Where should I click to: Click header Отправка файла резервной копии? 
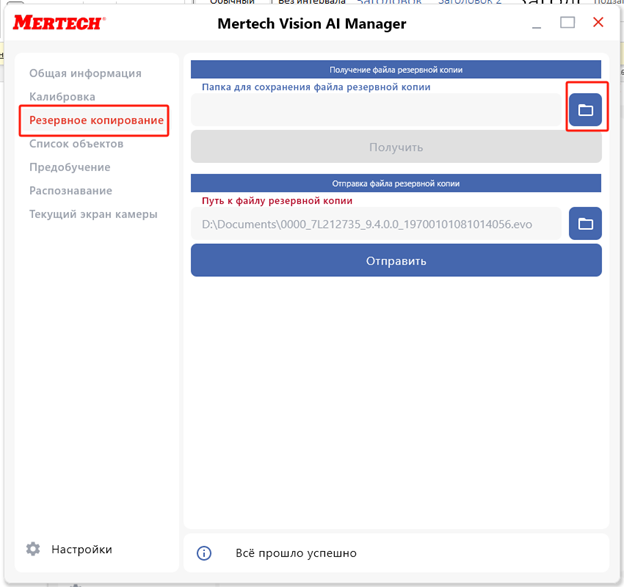396,183
